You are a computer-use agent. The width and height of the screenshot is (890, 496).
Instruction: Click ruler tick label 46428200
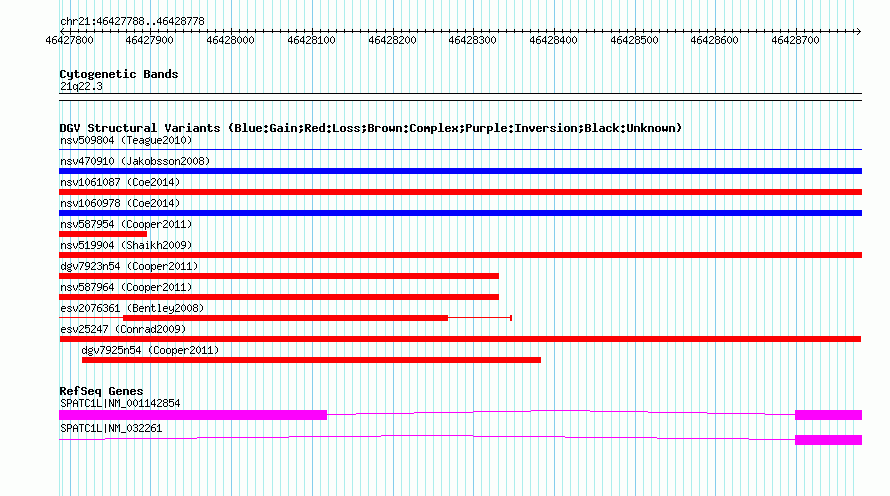(x=392, y=40)
